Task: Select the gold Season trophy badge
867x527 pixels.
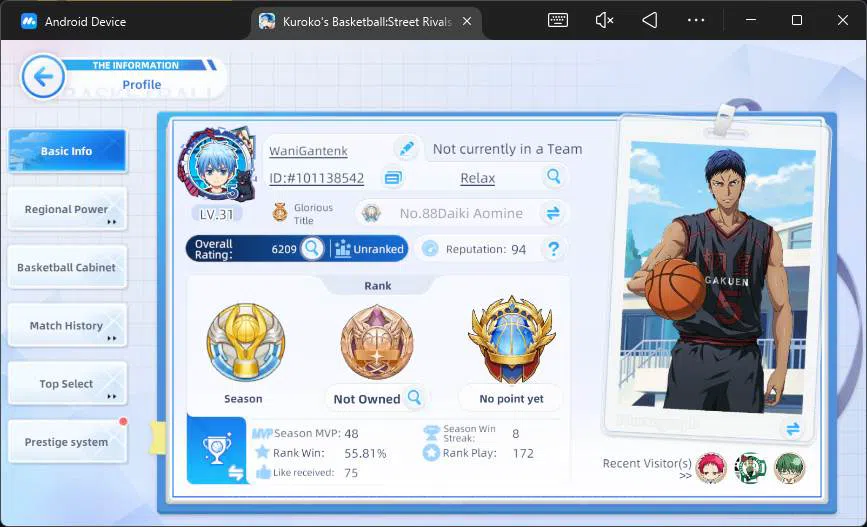Action: [x=246, y=342]
